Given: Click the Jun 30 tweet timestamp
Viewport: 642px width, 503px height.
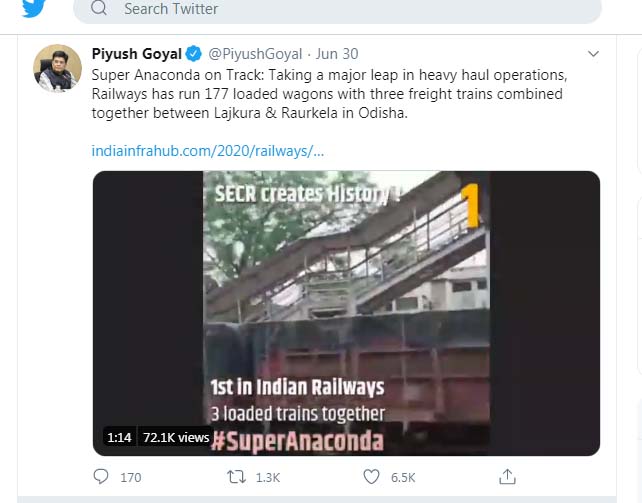Looking at the screenshot, I should pos(337,53).
